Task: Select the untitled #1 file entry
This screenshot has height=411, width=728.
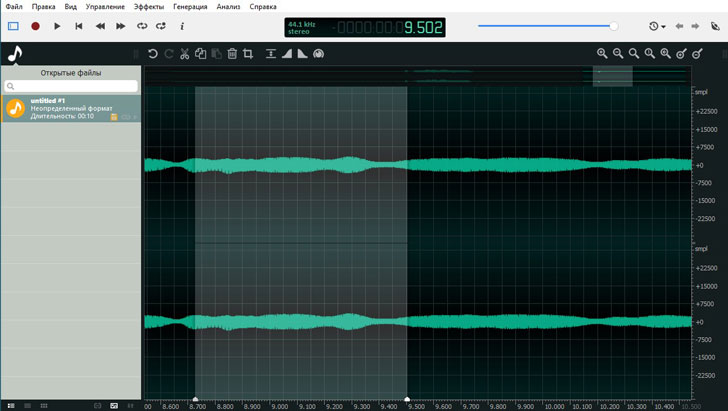Action: point(71,108)
